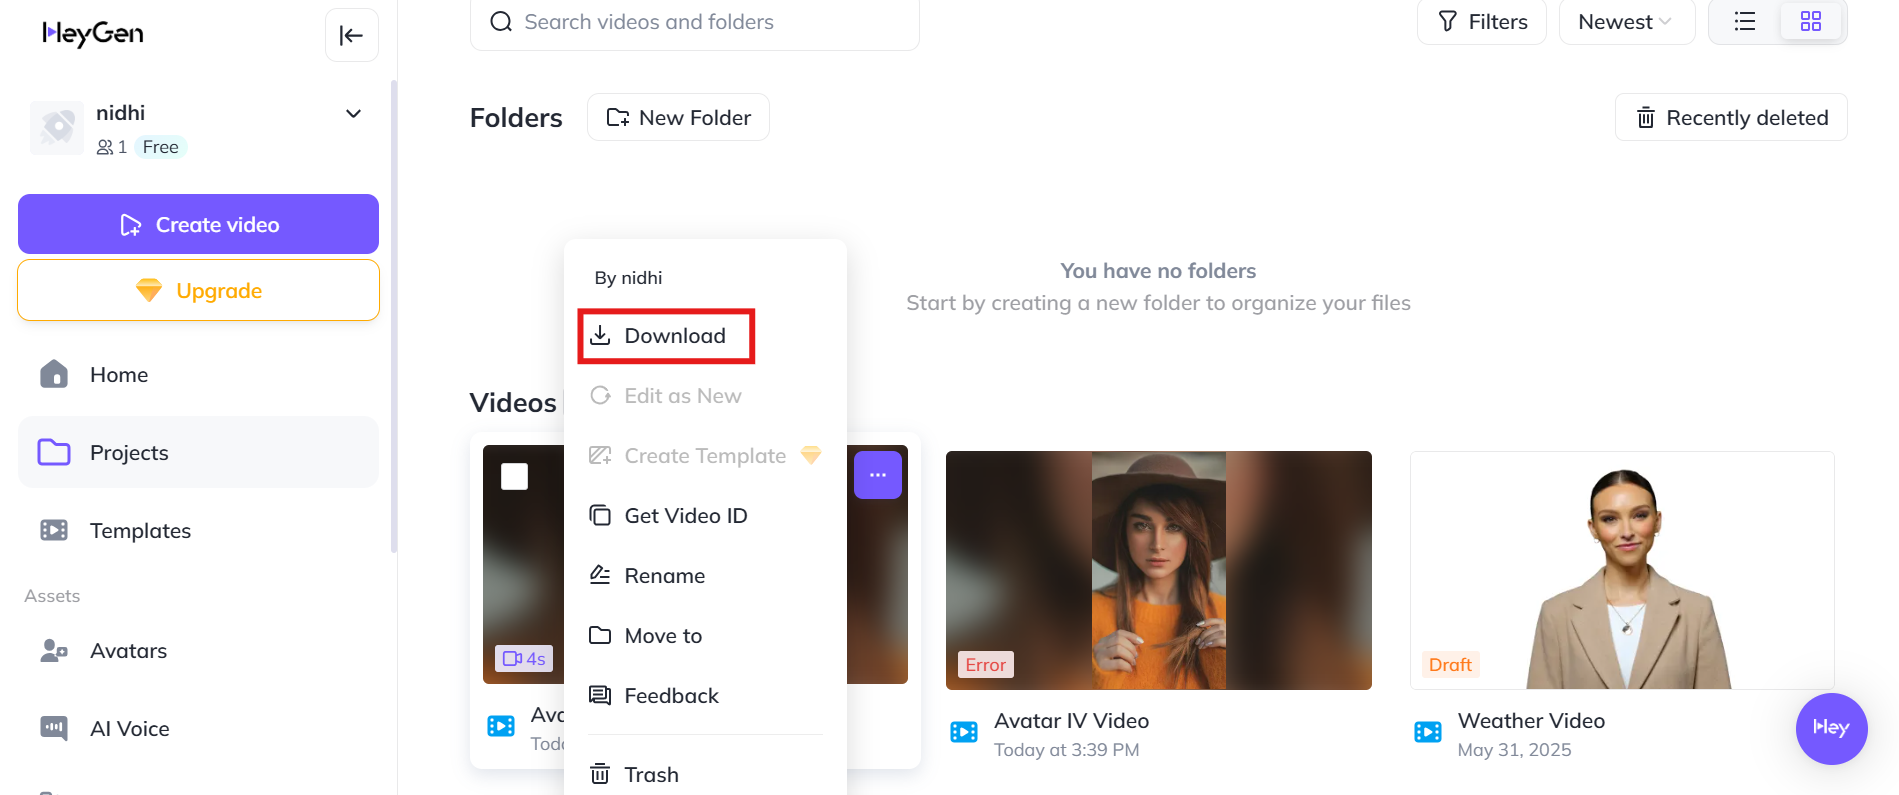Open Templates in the sidebar
The width and height of the screenshot is (1899, 795).
198,530
